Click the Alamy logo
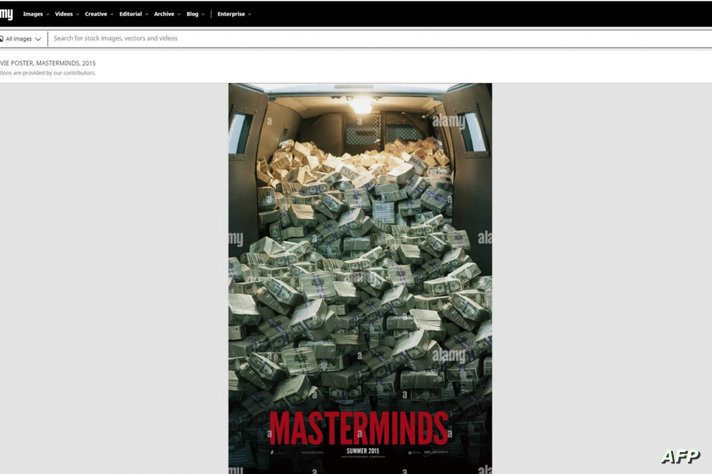This screenshot has height=474, width=712. pos(6,15)
